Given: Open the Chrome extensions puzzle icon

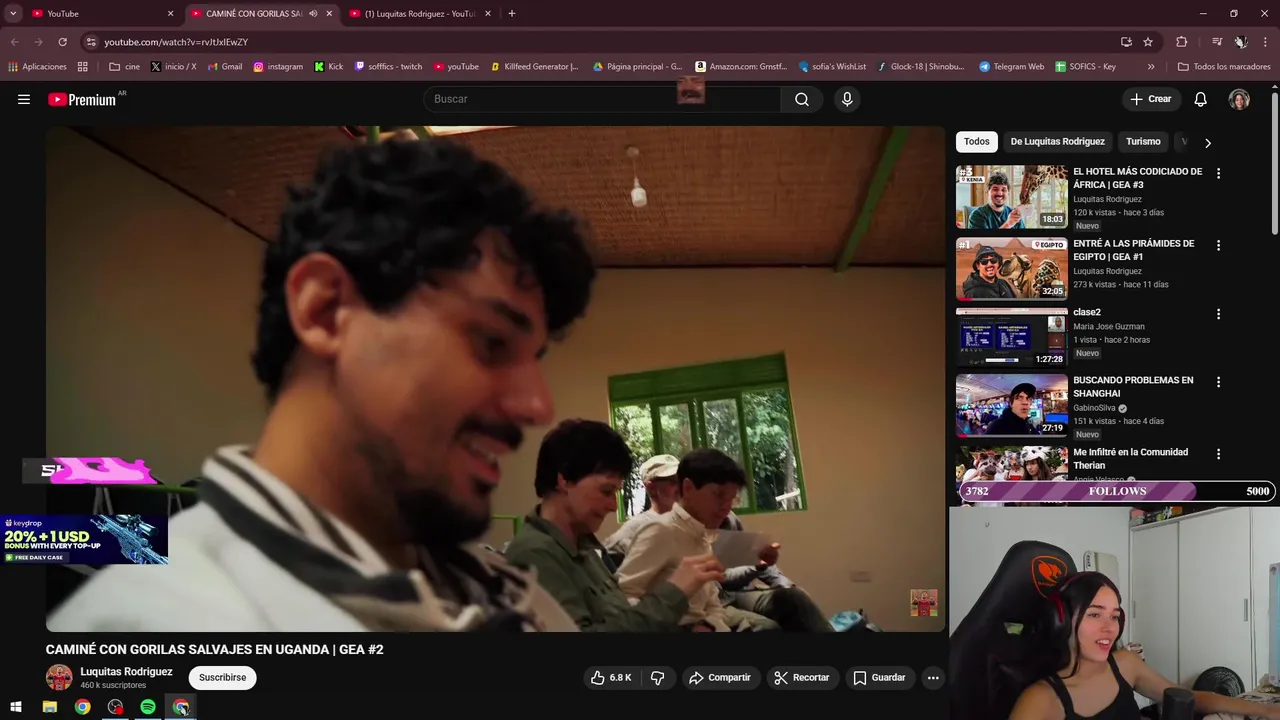Looking at the screenshot, I should click(1181, 42).
